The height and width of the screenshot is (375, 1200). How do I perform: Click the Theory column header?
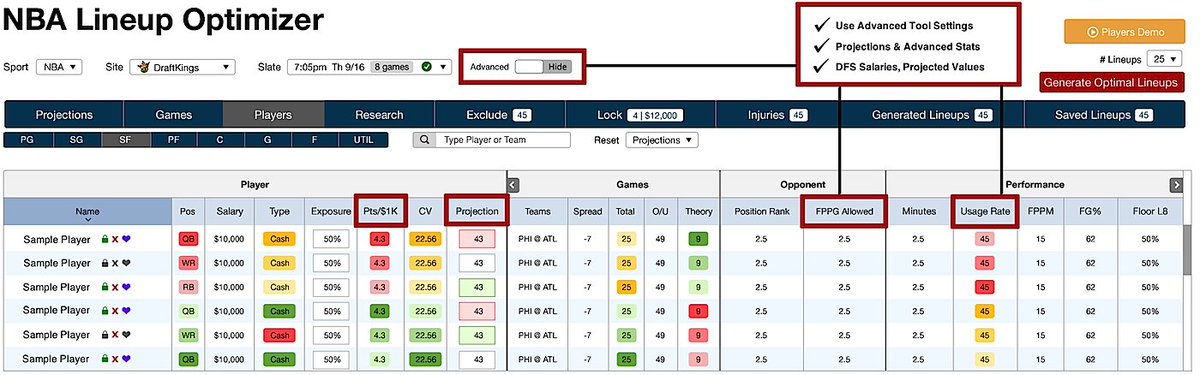click(x=698, y=211)
